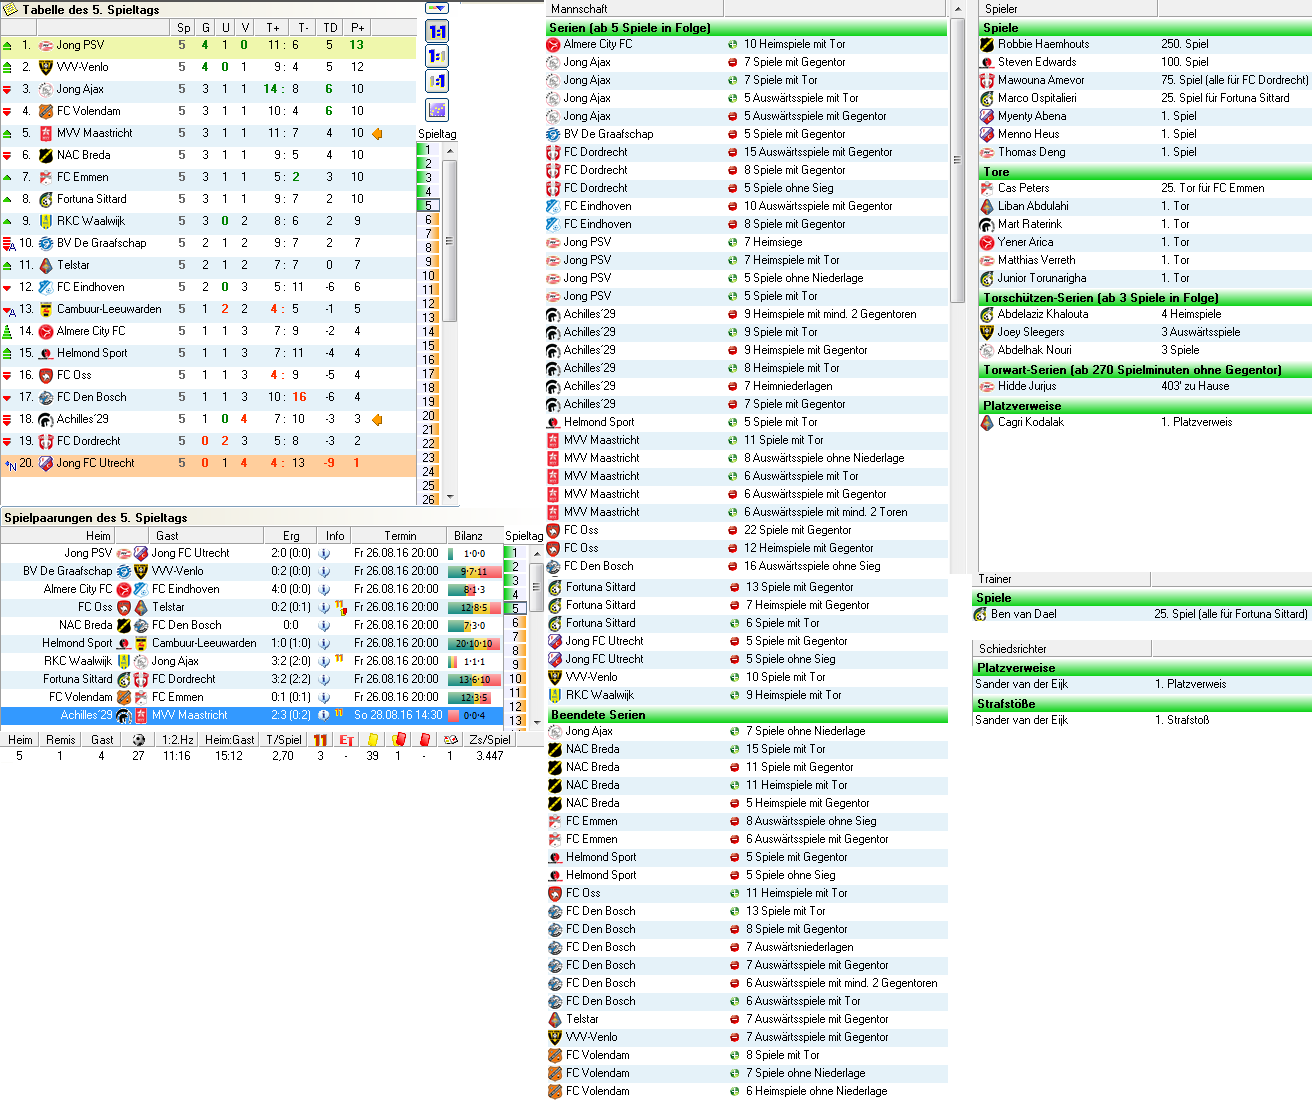Open info icon for Fortuna Sittard vs FC Dordrecht
The image size is (1312, 1102).
click(x=324, y=679)
